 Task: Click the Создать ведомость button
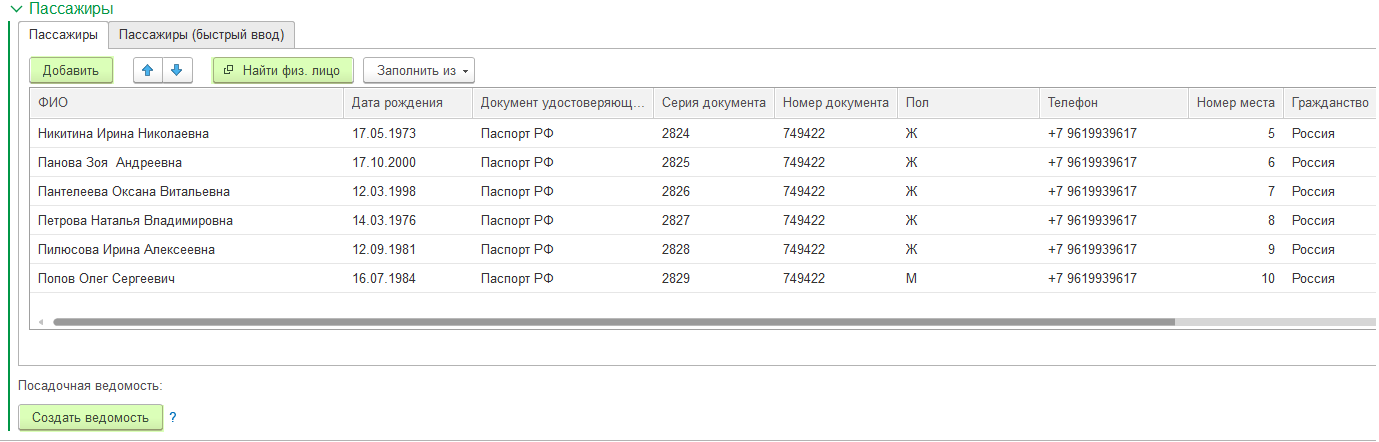click(90, 417)
